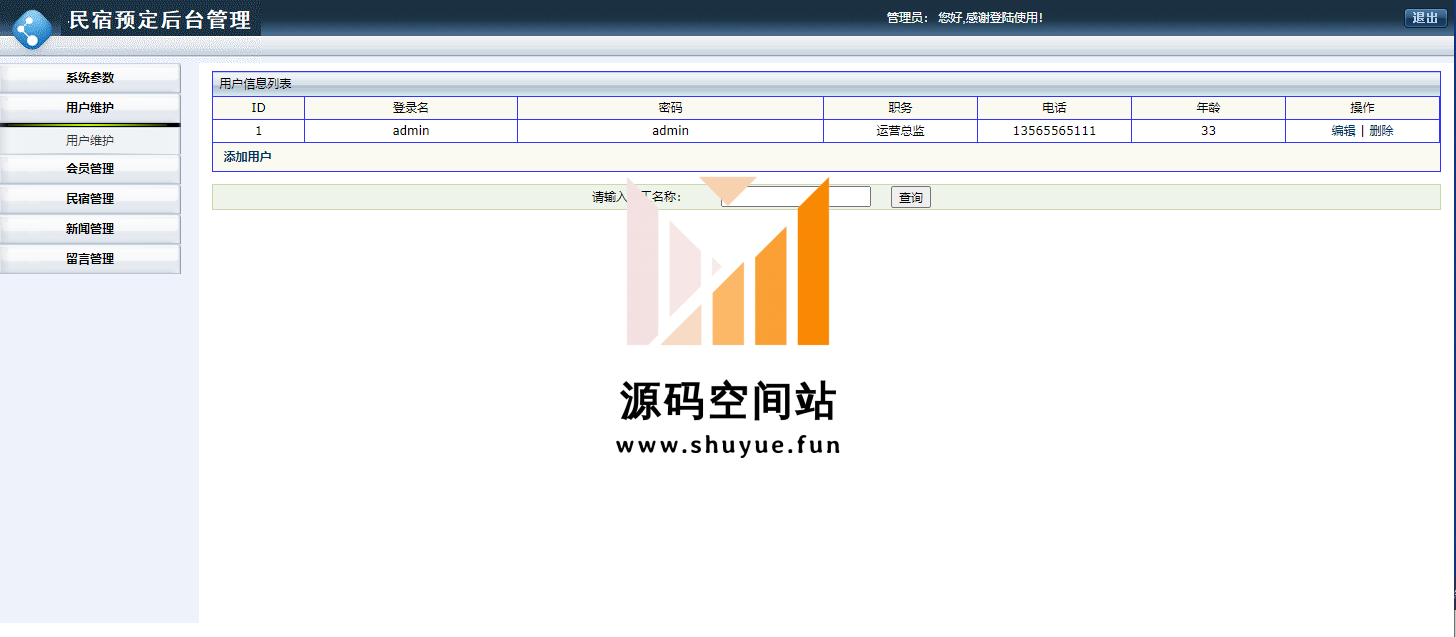Click the administrator greeting text
The height and width of the screenshot is (637, 1456).
964,18
